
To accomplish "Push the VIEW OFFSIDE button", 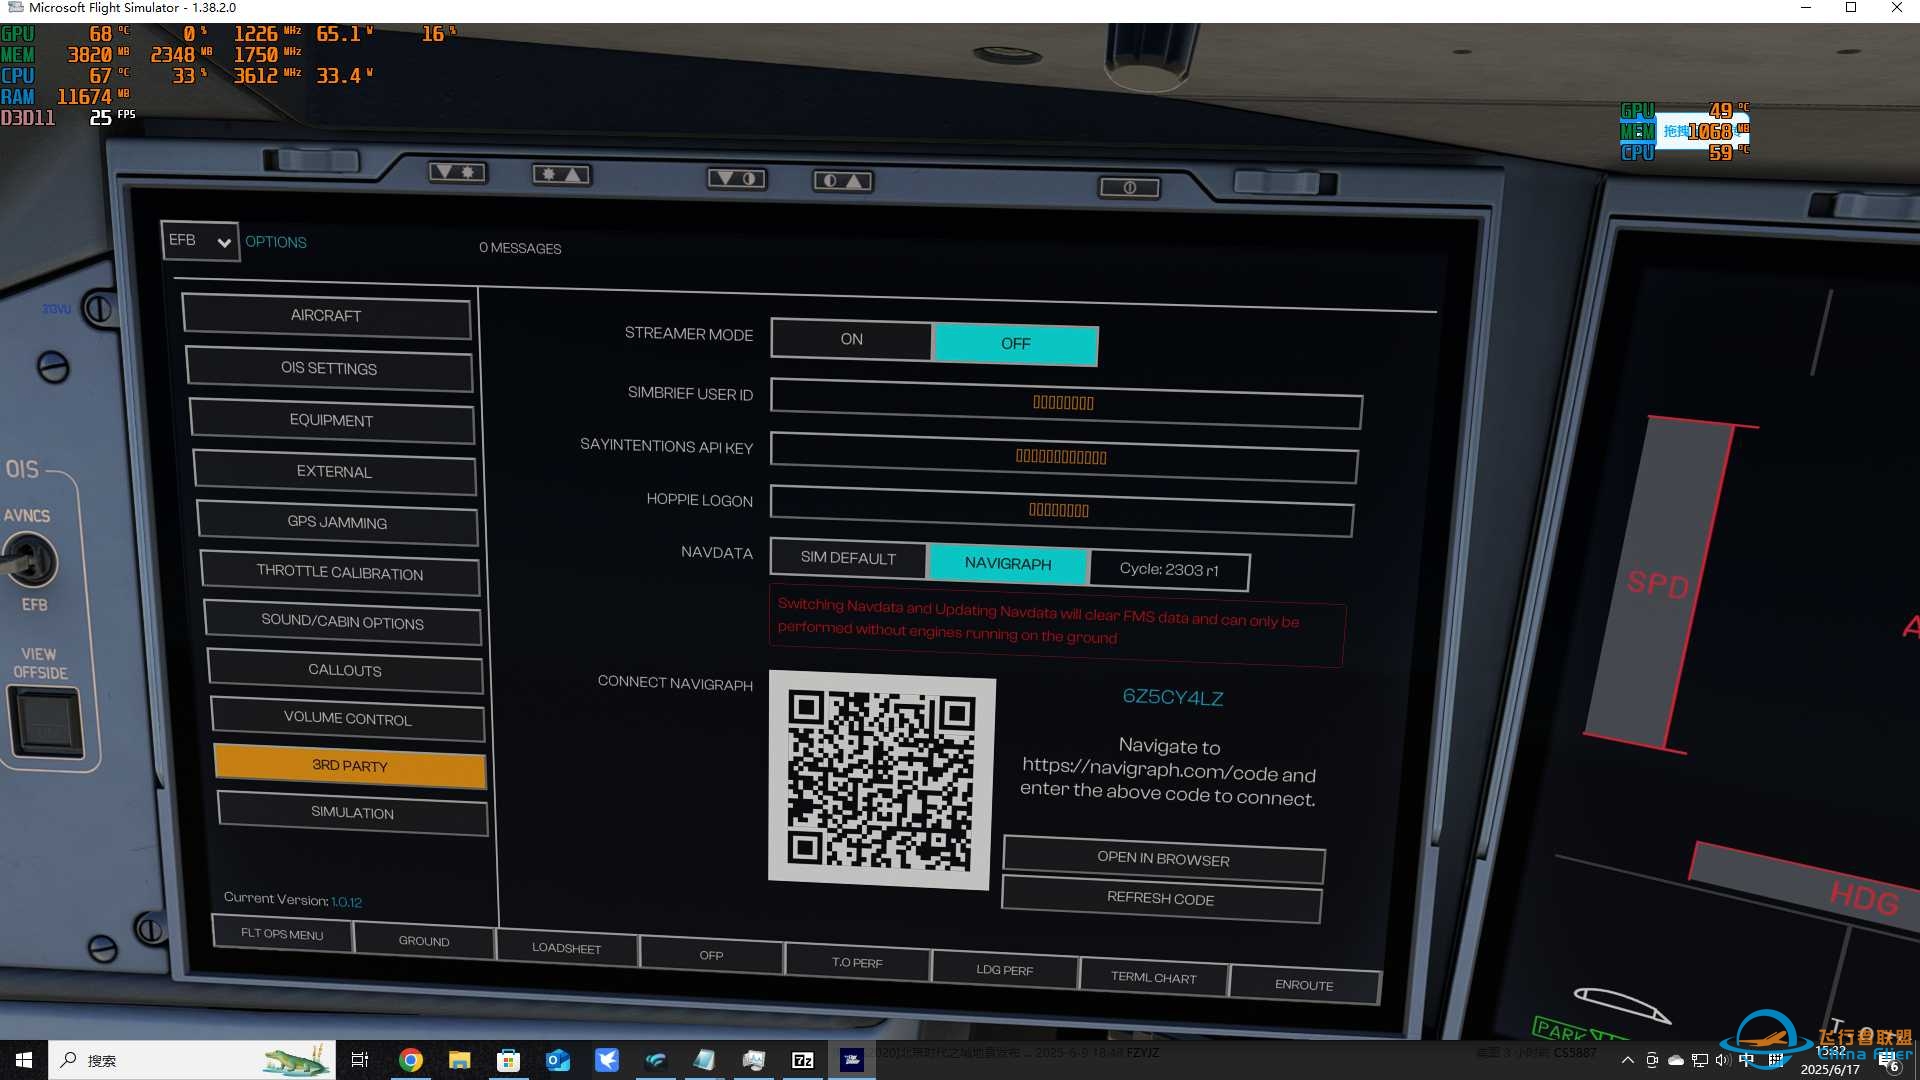I will pos(46,722).
